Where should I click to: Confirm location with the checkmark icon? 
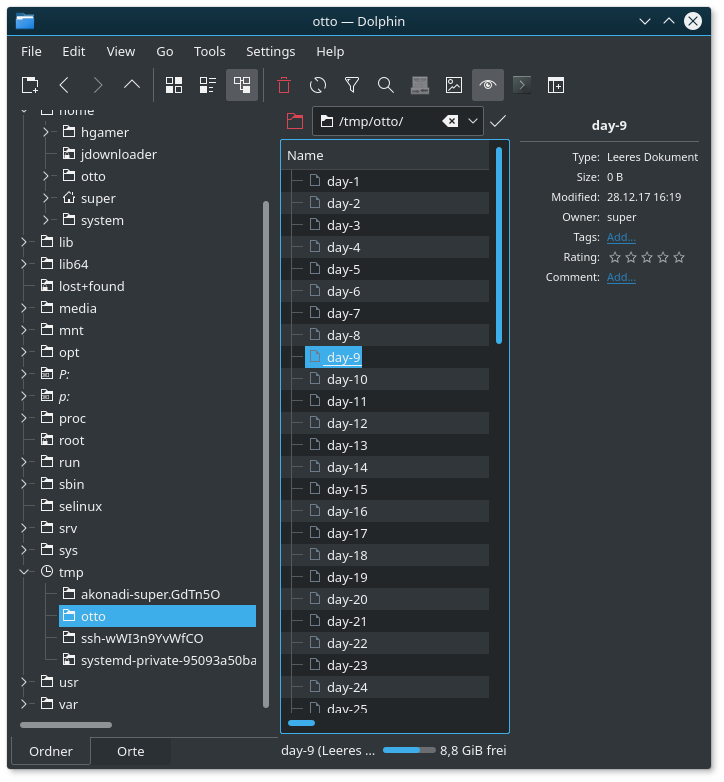tap(498, 121)
